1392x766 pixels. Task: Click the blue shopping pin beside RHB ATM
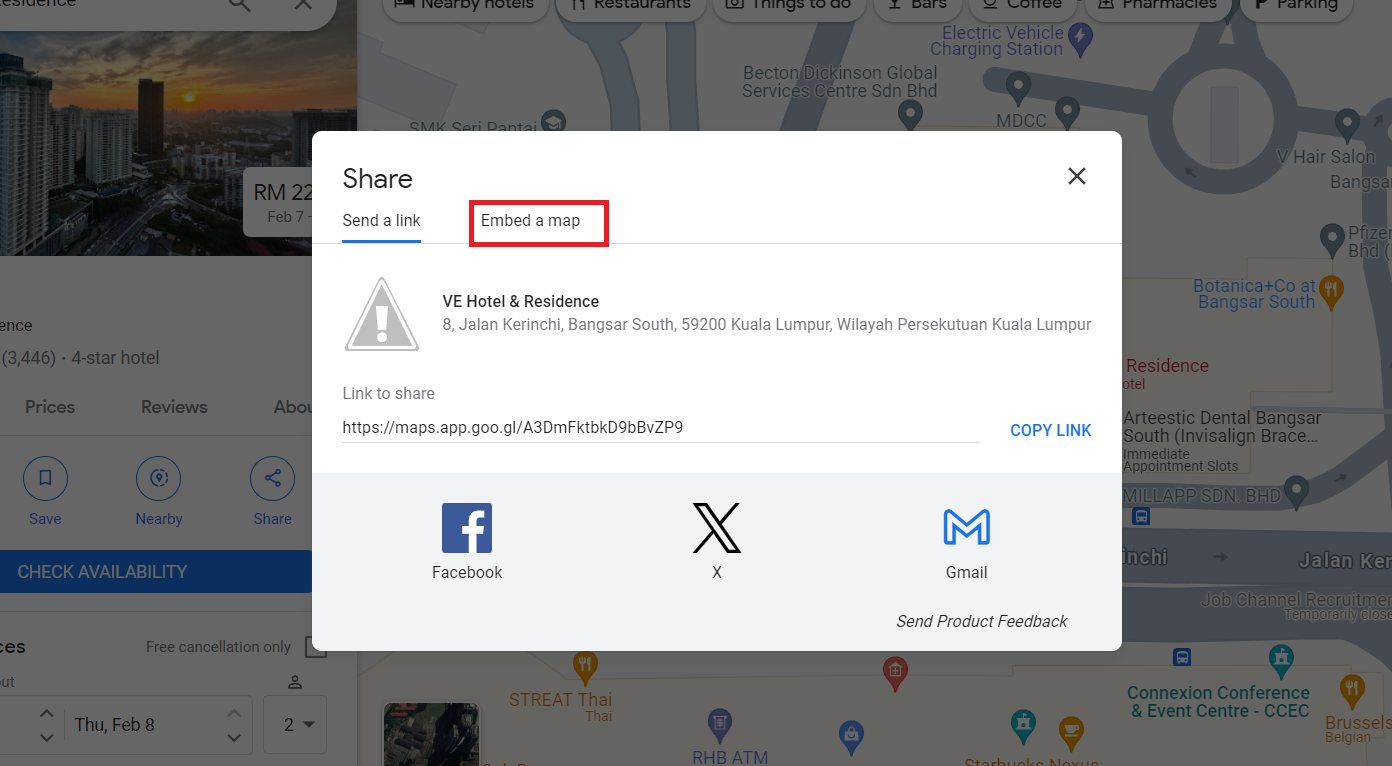coord(851,736)
